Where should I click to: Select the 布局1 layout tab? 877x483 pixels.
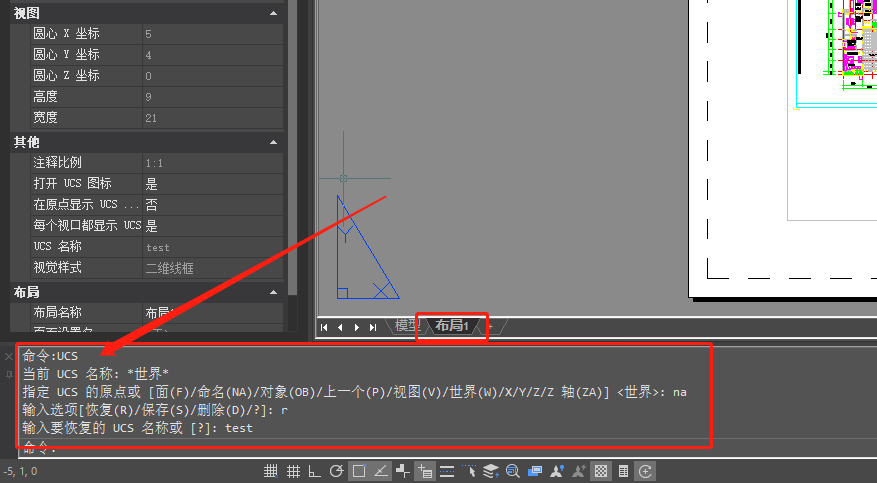[x=452, y=326]
